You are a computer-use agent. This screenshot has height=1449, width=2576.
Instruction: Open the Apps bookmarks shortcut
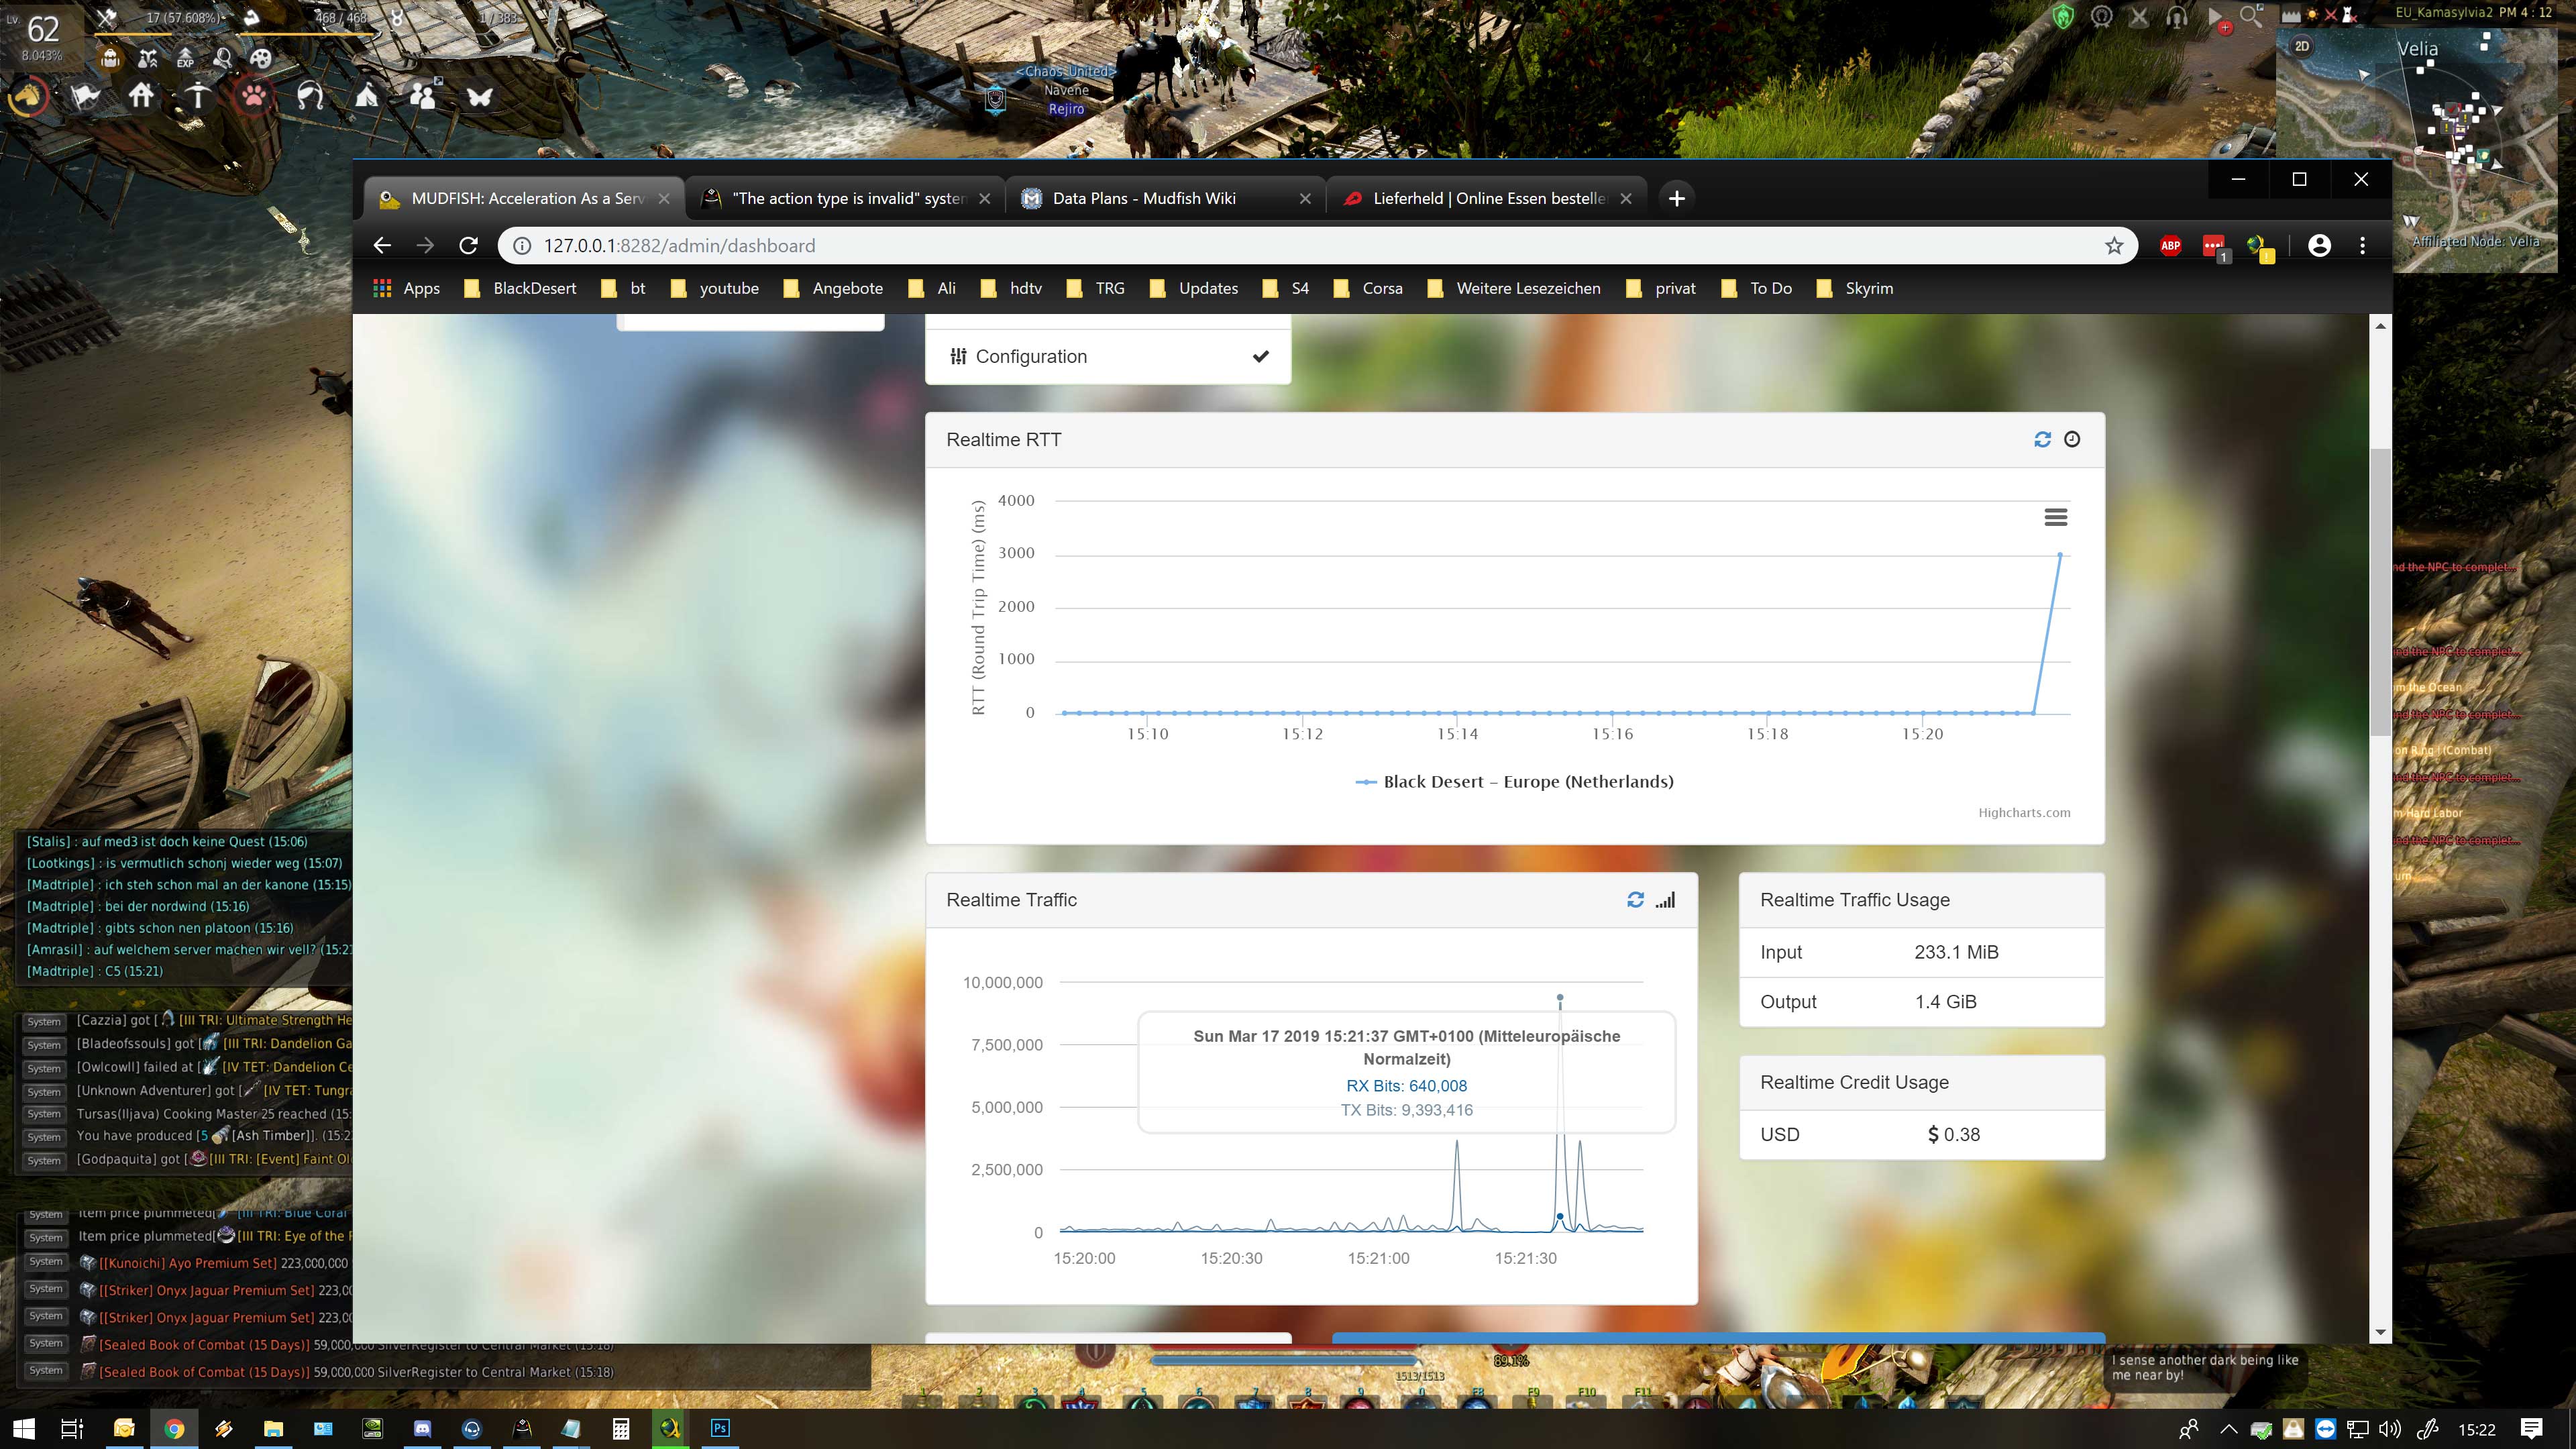click(x=406, y=288)
